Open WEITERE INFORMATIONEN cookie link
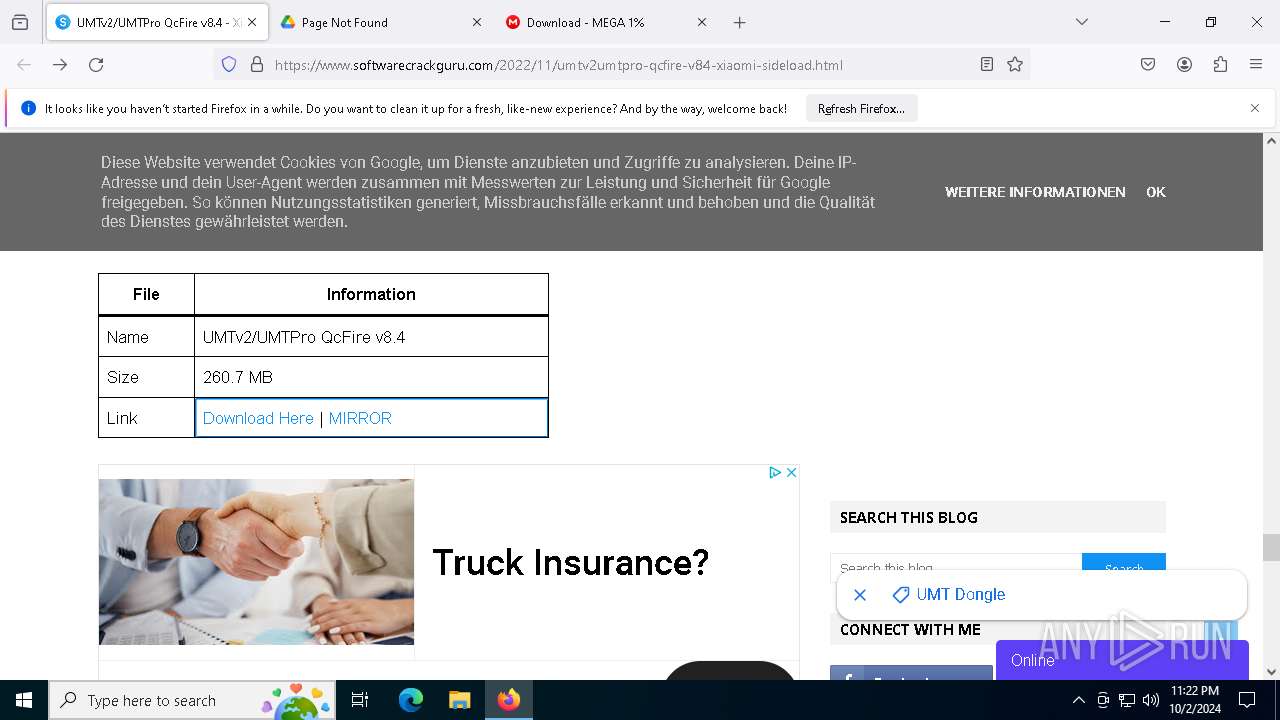Screen dimensions: 1280x720 [x=1035, y=192]
